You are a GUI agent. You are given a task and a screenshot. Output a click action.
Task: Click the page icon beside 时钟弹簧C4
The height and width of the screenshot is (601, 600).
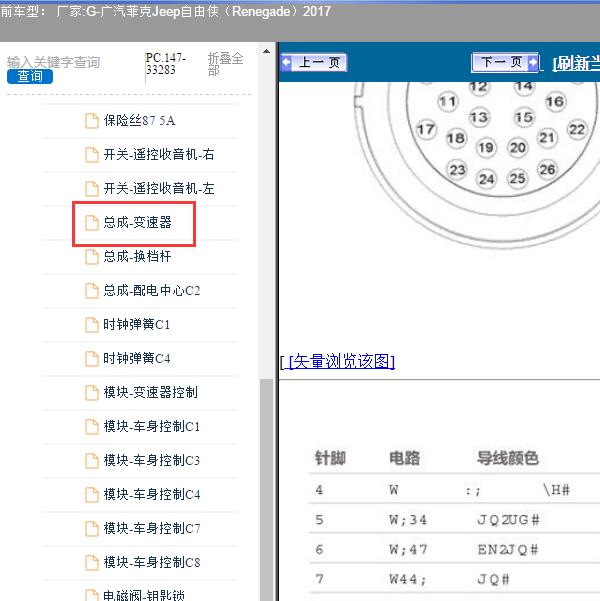point(91,359)
